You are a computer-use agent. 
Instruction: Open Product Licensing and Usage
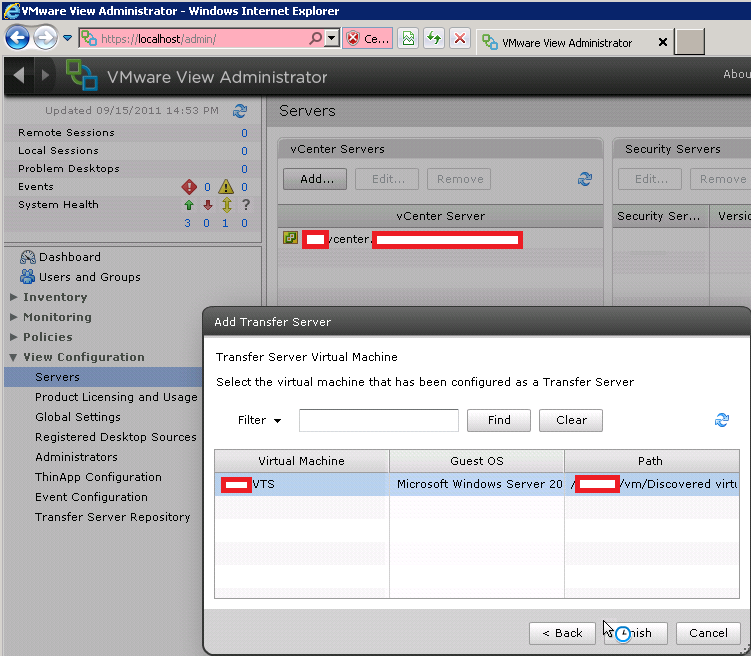[116, 397]
